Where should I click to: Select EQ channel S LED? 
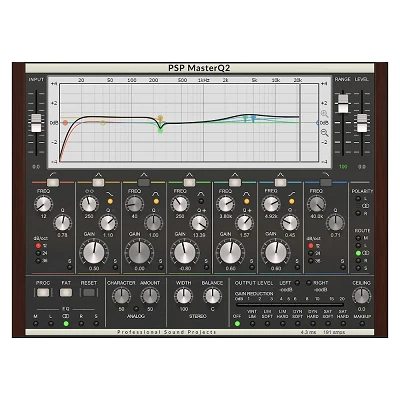tap(96, 323)
